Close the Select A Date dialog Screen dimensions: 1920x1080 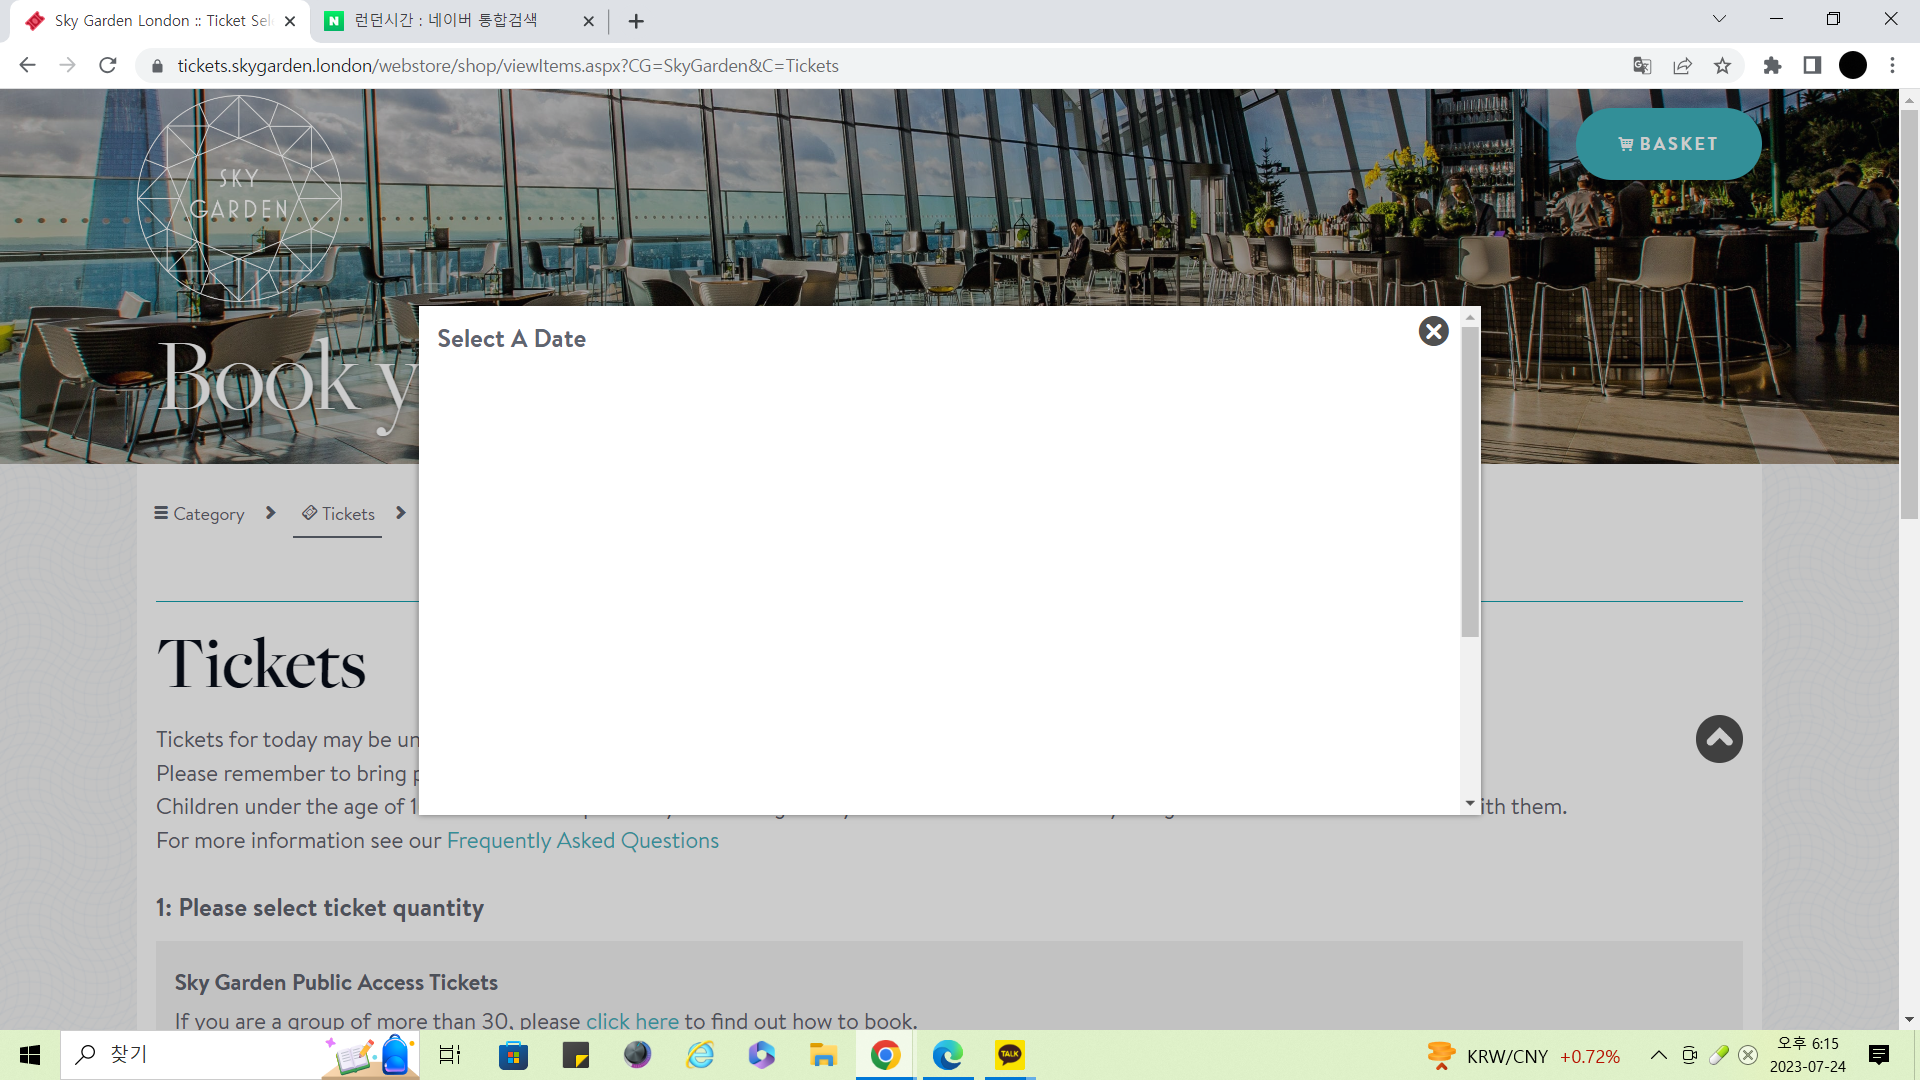click(1433, 331)
